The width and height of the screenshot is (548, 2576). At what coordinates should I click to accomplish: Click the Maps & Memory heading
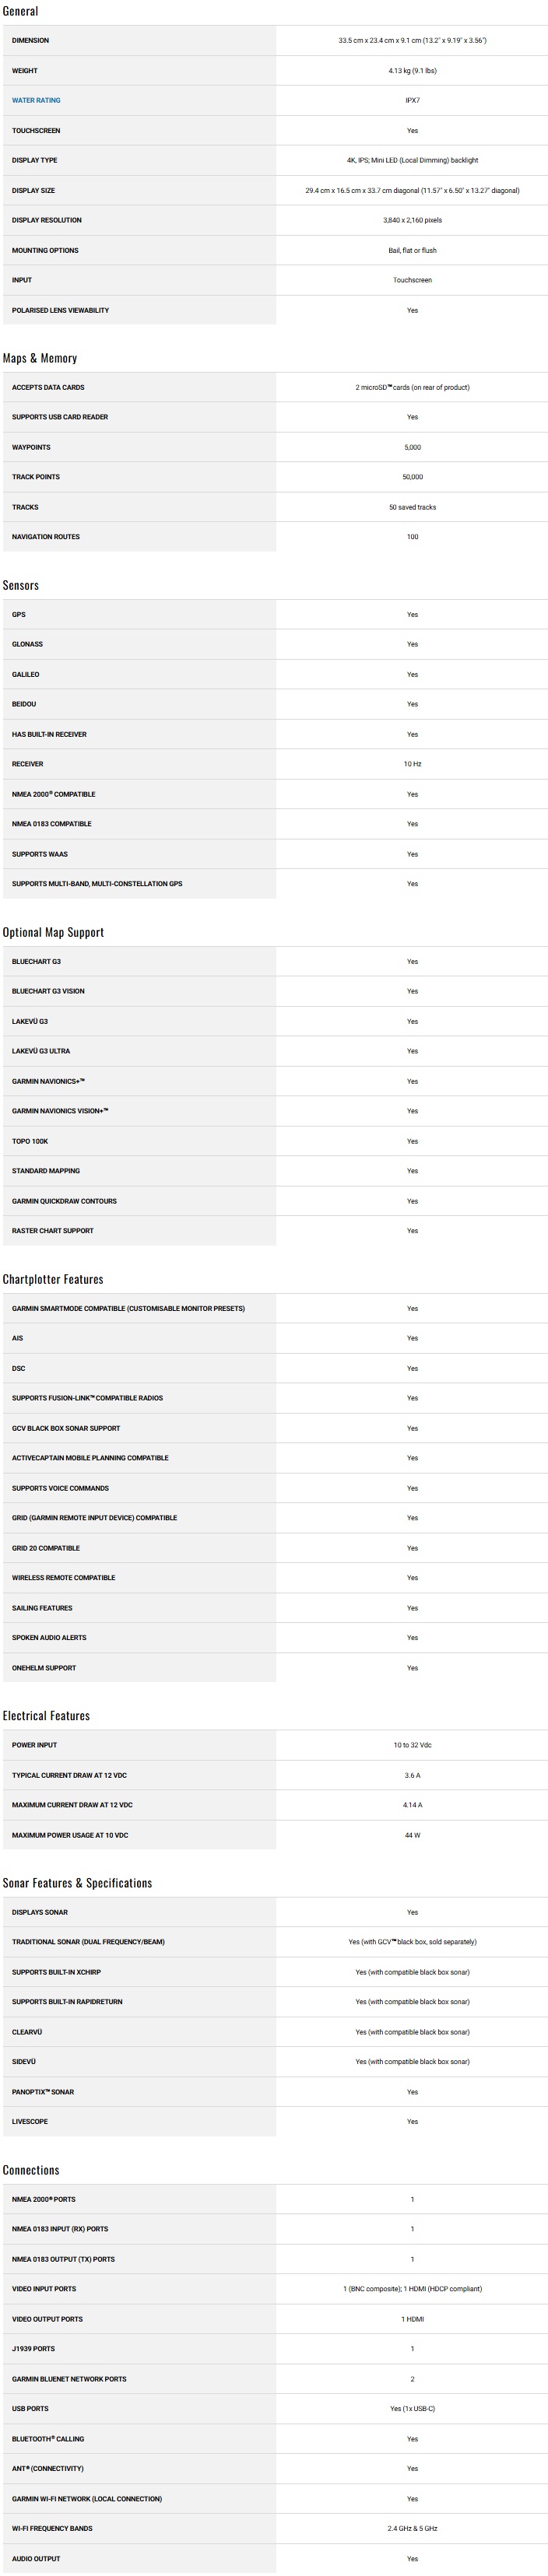(x=39, y=358)
